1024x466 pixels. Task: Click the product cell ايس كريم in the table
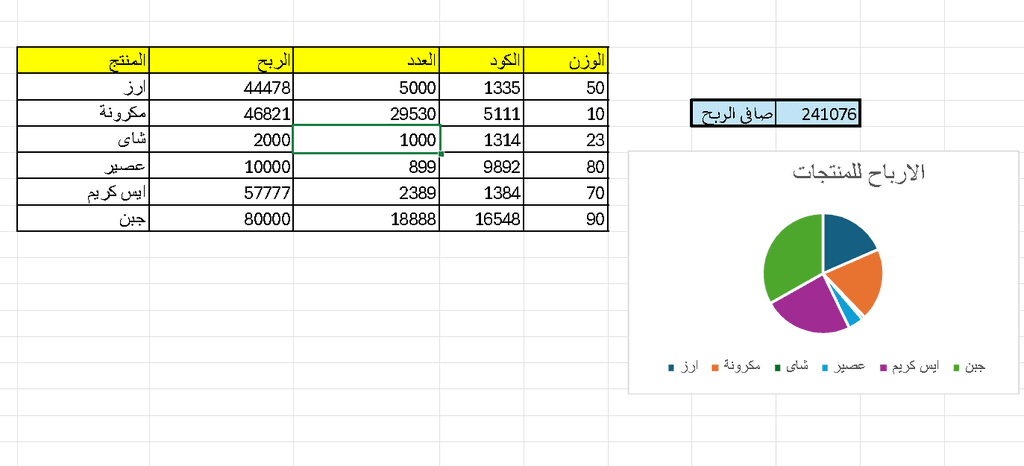pos(83,192)
